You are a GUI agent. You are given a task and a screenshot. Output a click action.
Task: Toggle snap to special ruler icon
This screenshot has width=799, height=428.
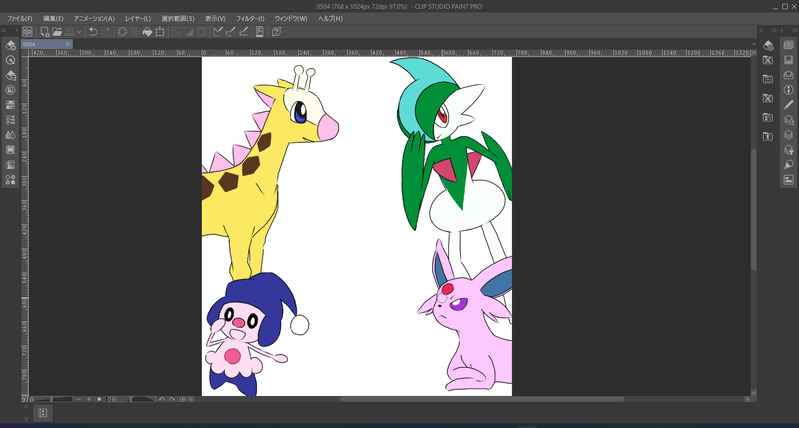[231, 32]
